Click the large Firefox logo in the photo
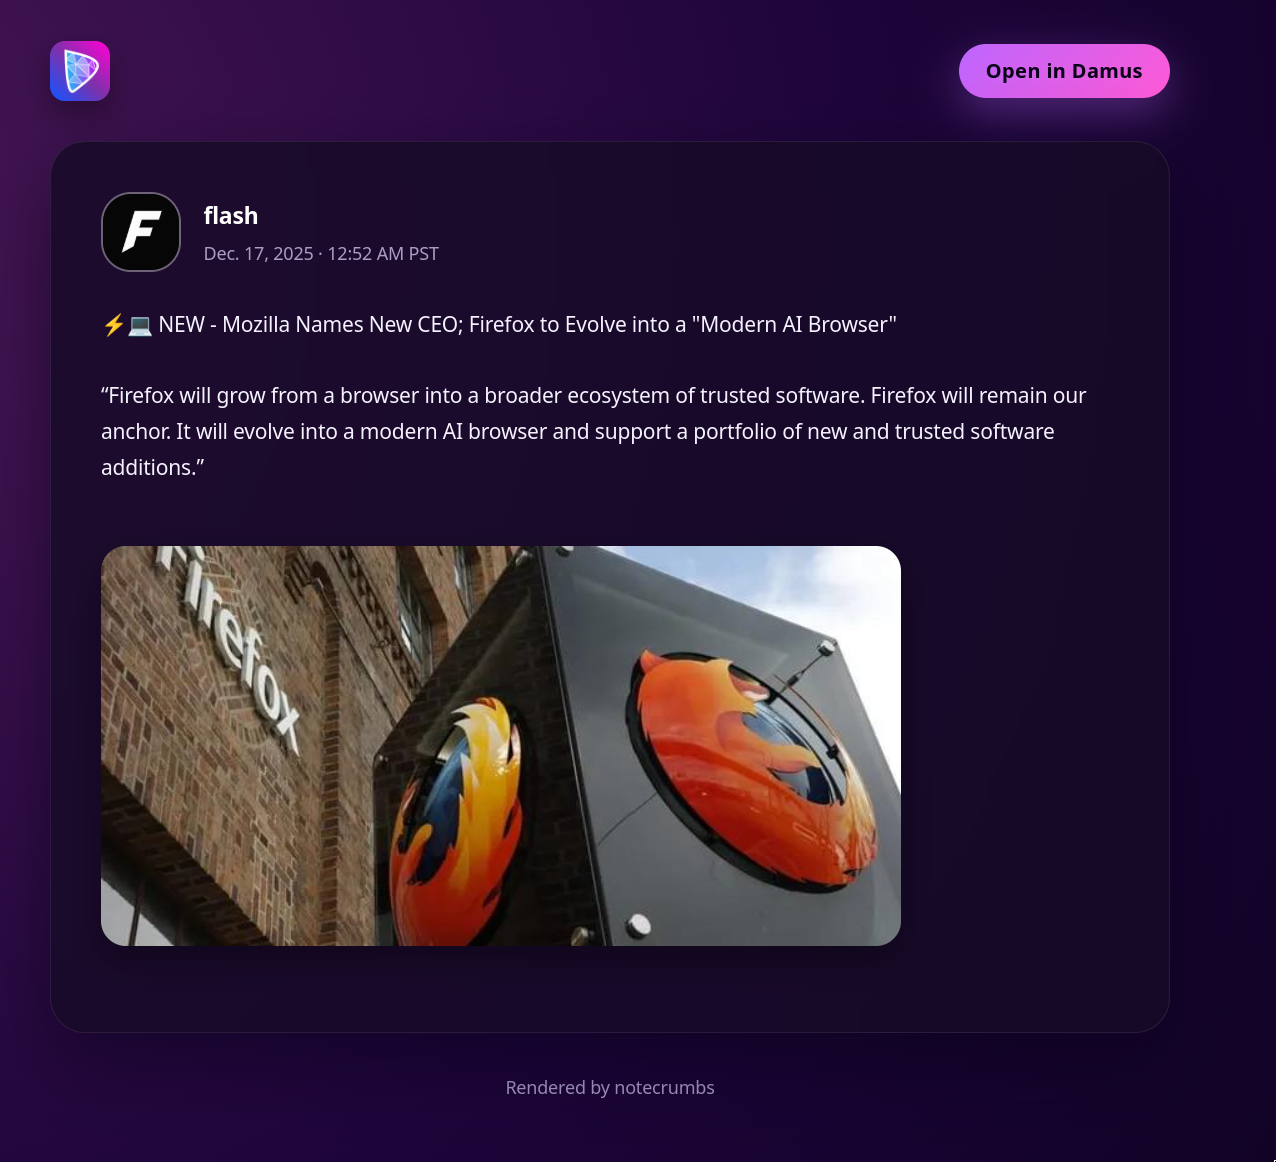The width and height of the screenshot is (1276, 1162). point(753,770)
